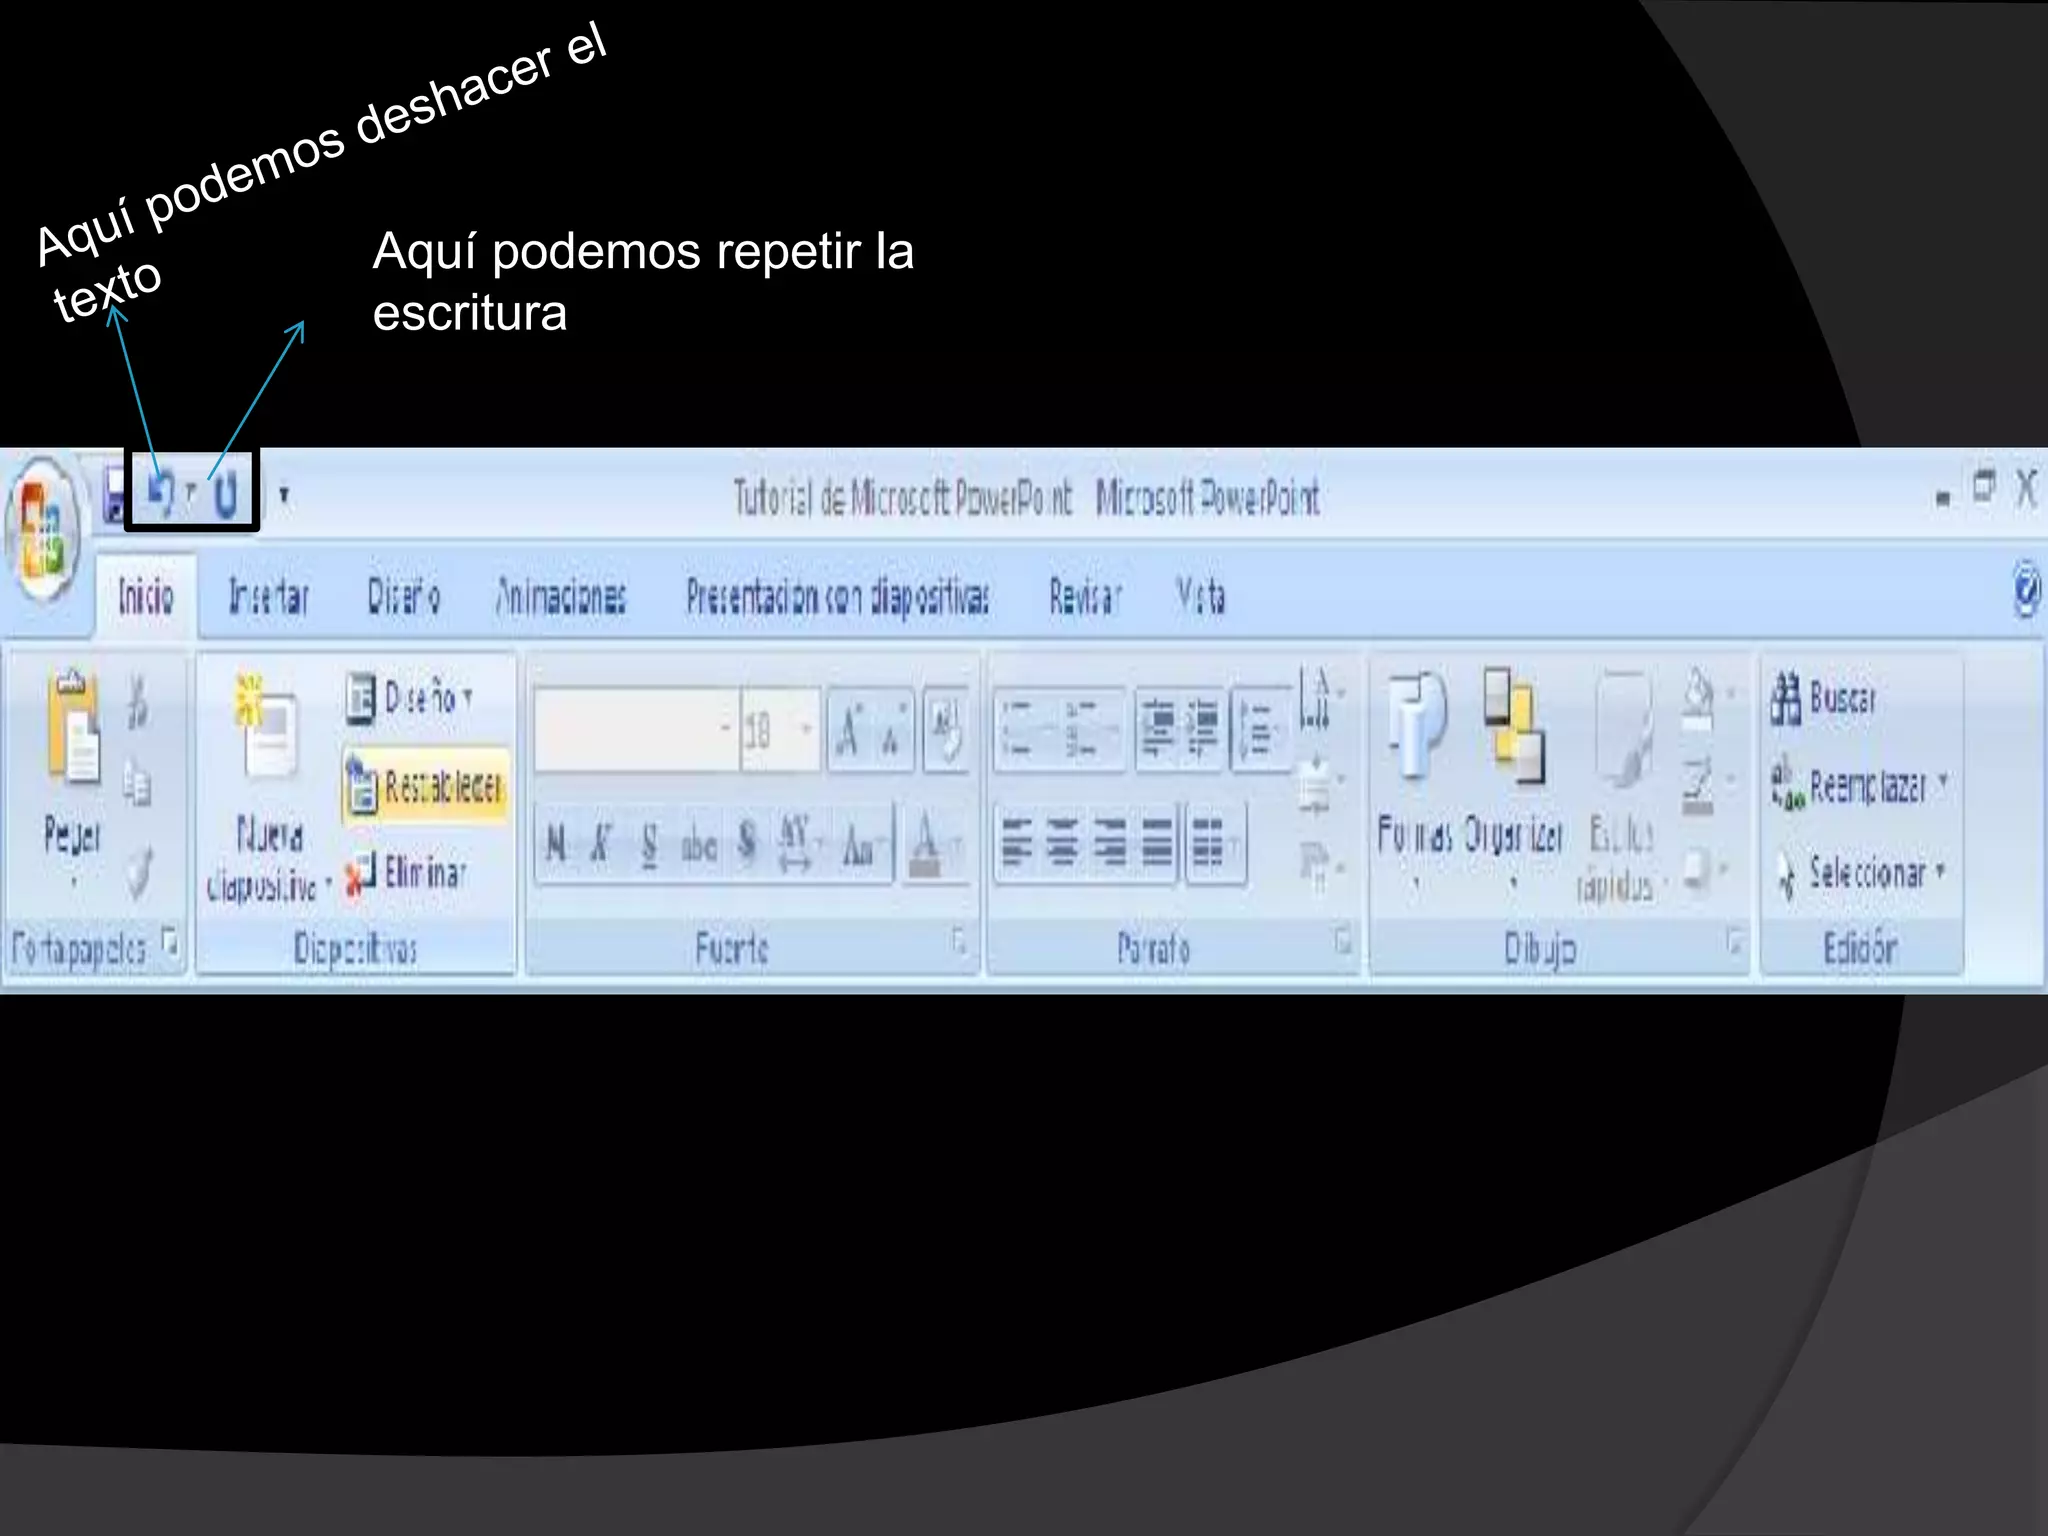Switch to the Vista tab

tap(1200, 597)
